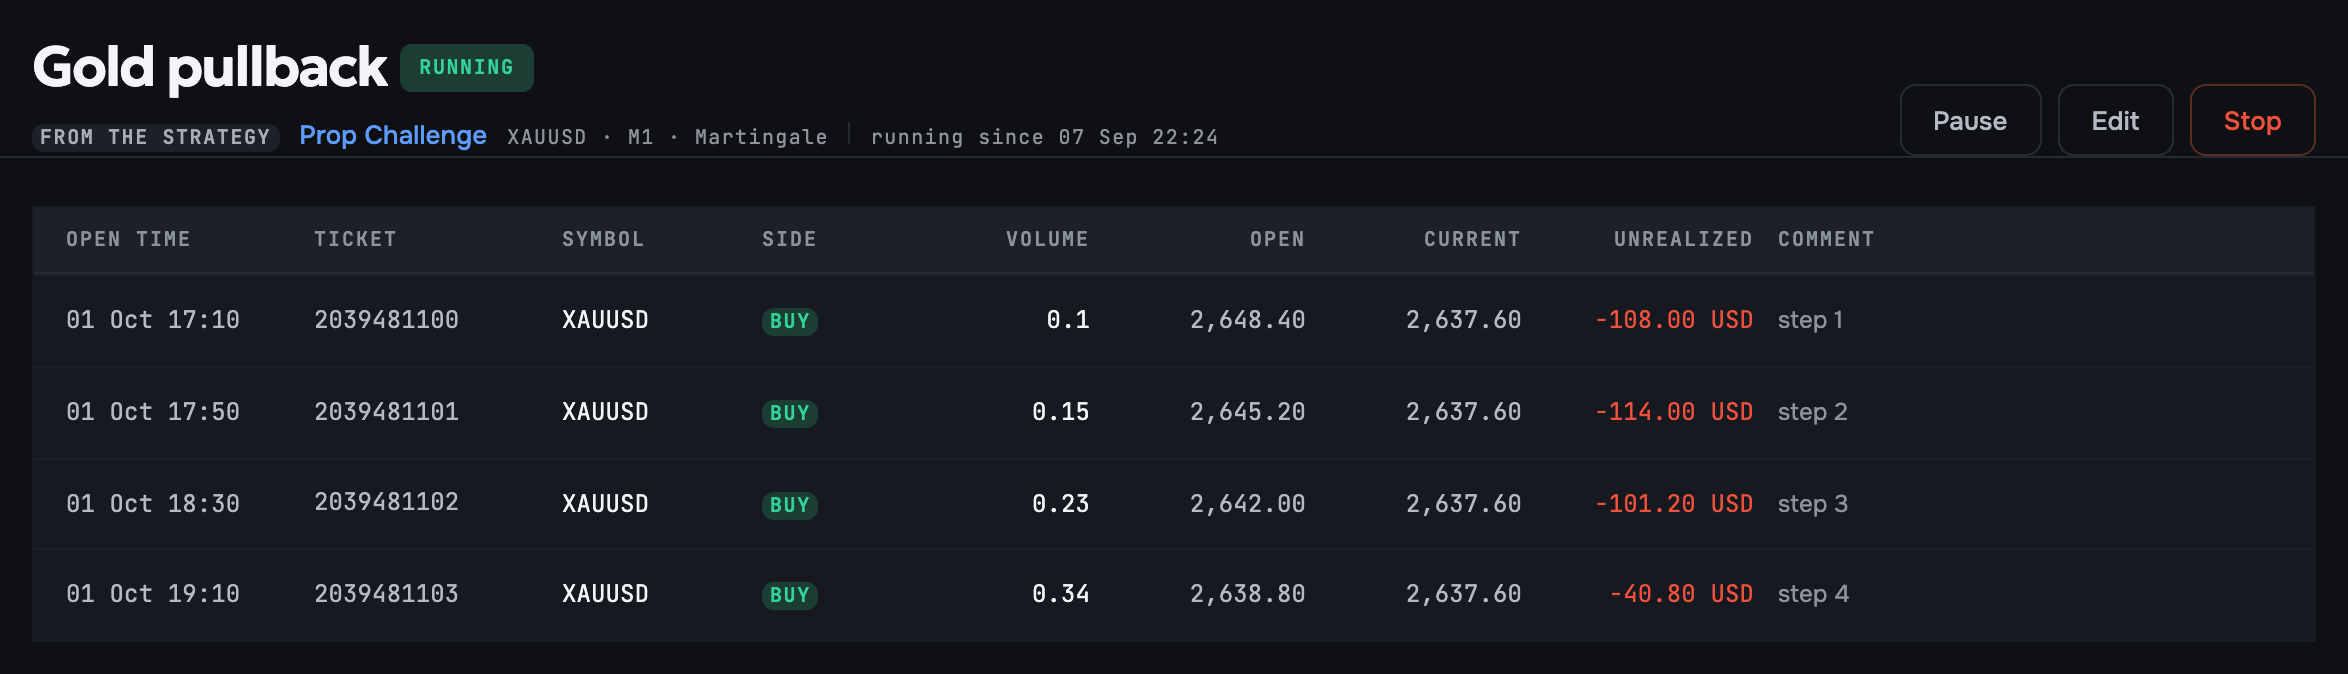
Task: Click XAUUSD symbol in ticket 2039481103 row
Action: click(605, 594)
